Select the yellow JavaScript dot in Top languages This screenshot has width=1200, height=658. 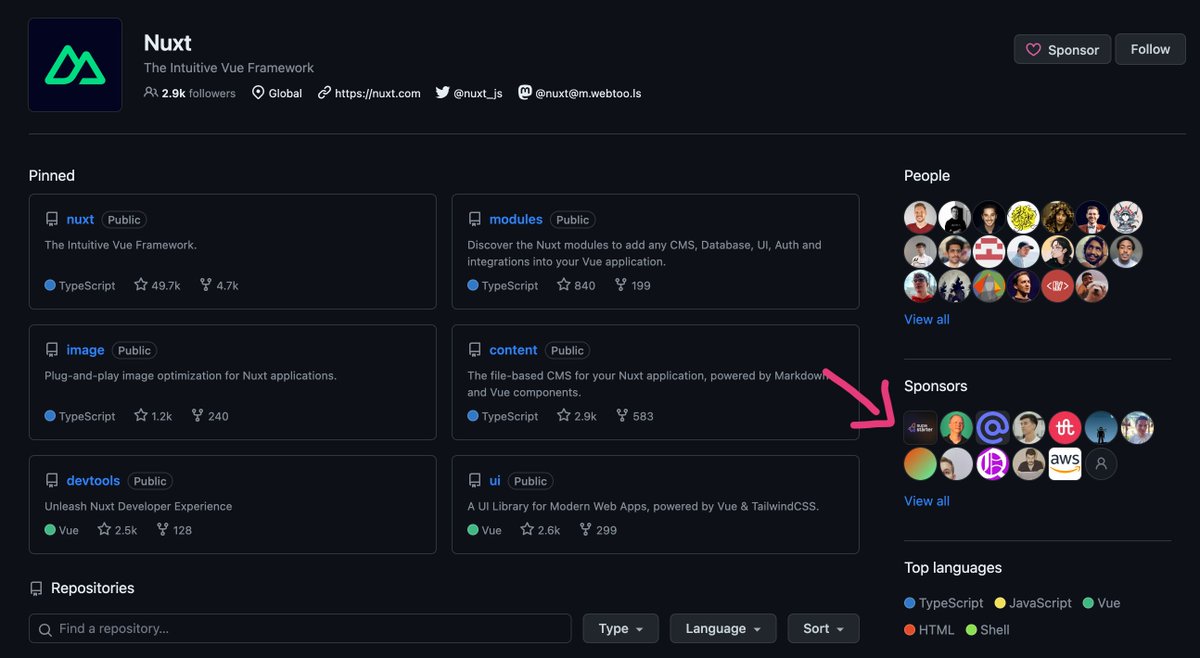(x=1001, y=603)
